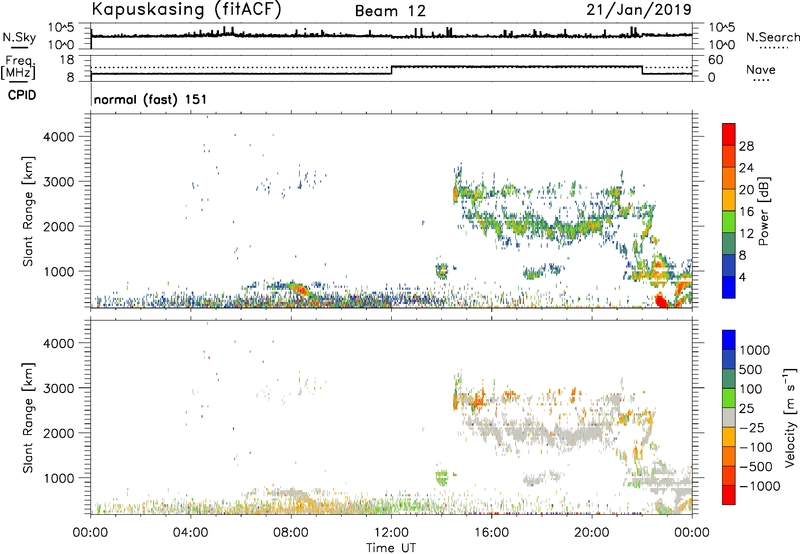Image resolution: width=800 pixels, height=554 pixels.
Task: Click the date '21/Jan/2019'
Action: coord(639,10)
